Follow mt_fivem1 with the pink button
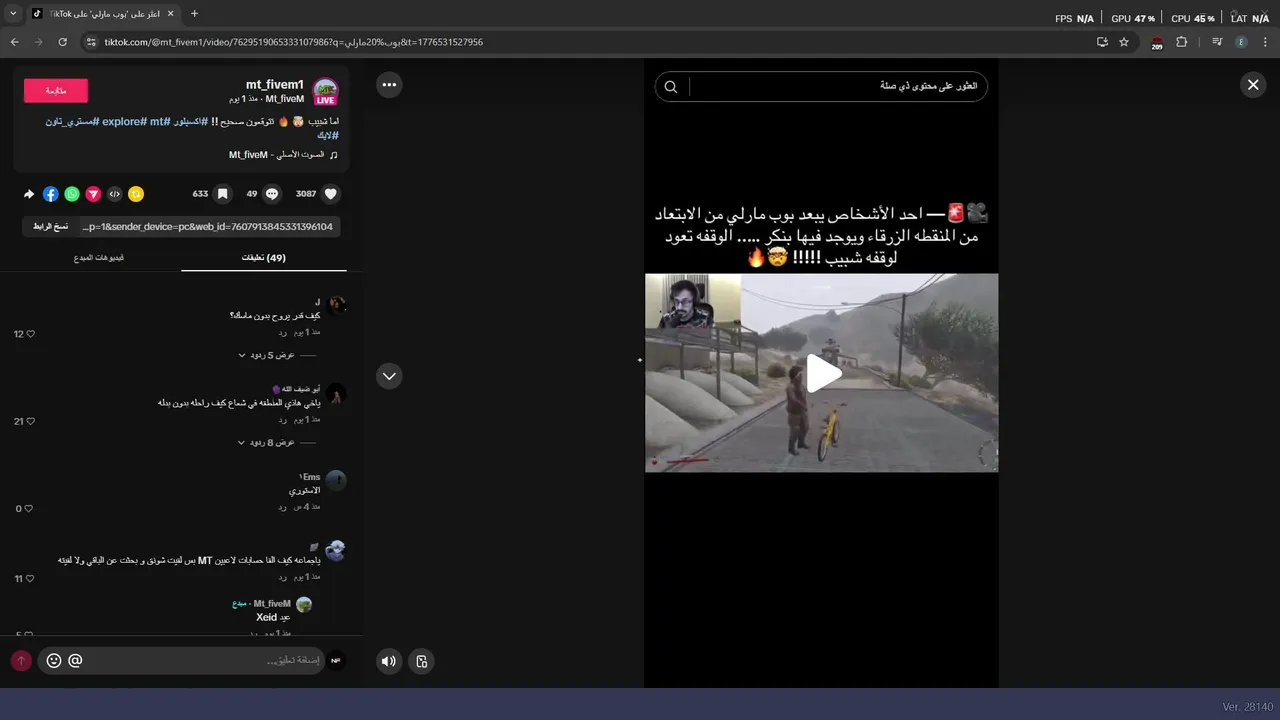 click(56, 90)
